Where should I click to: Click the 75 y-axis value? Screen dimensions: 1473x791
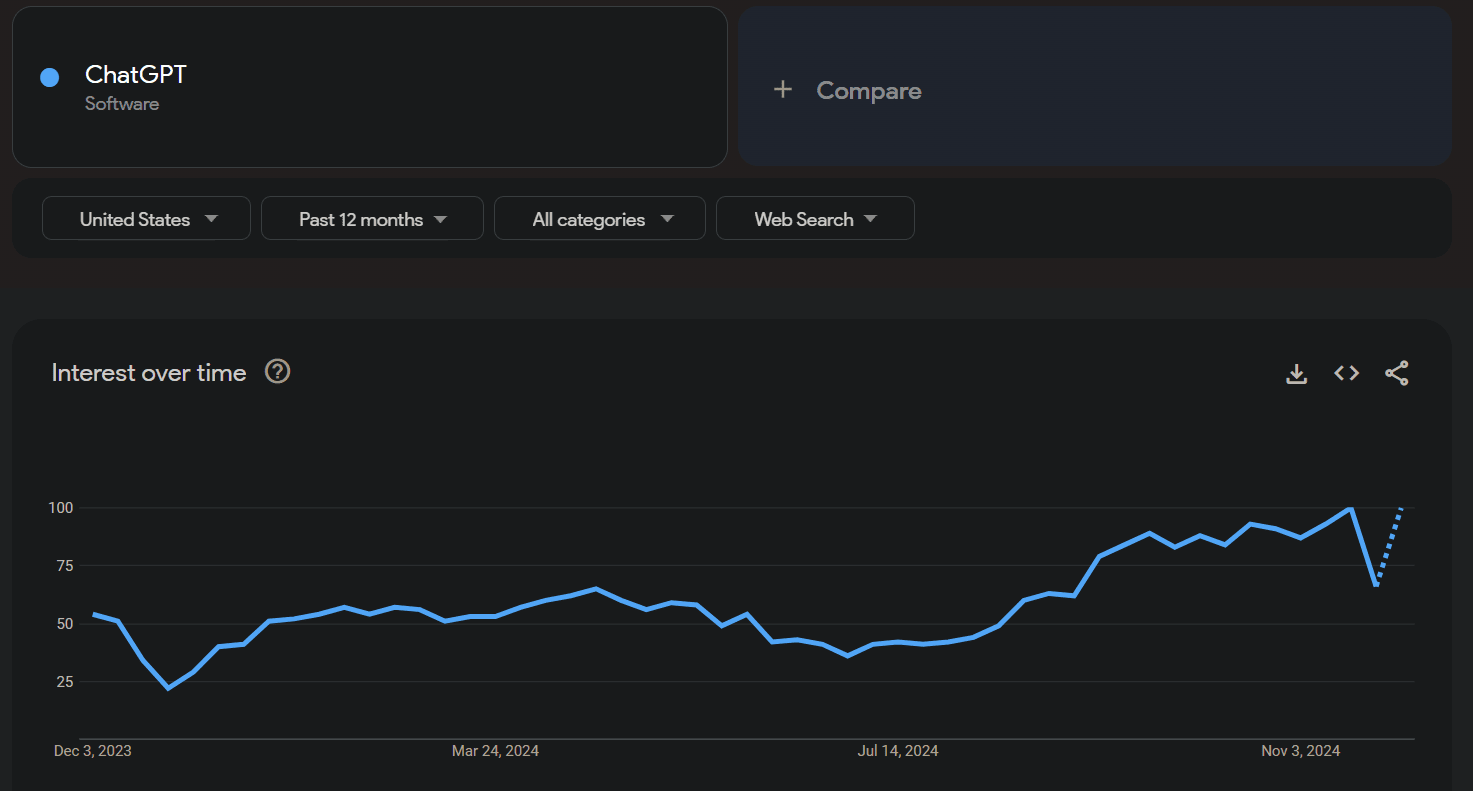pos(65,566)
